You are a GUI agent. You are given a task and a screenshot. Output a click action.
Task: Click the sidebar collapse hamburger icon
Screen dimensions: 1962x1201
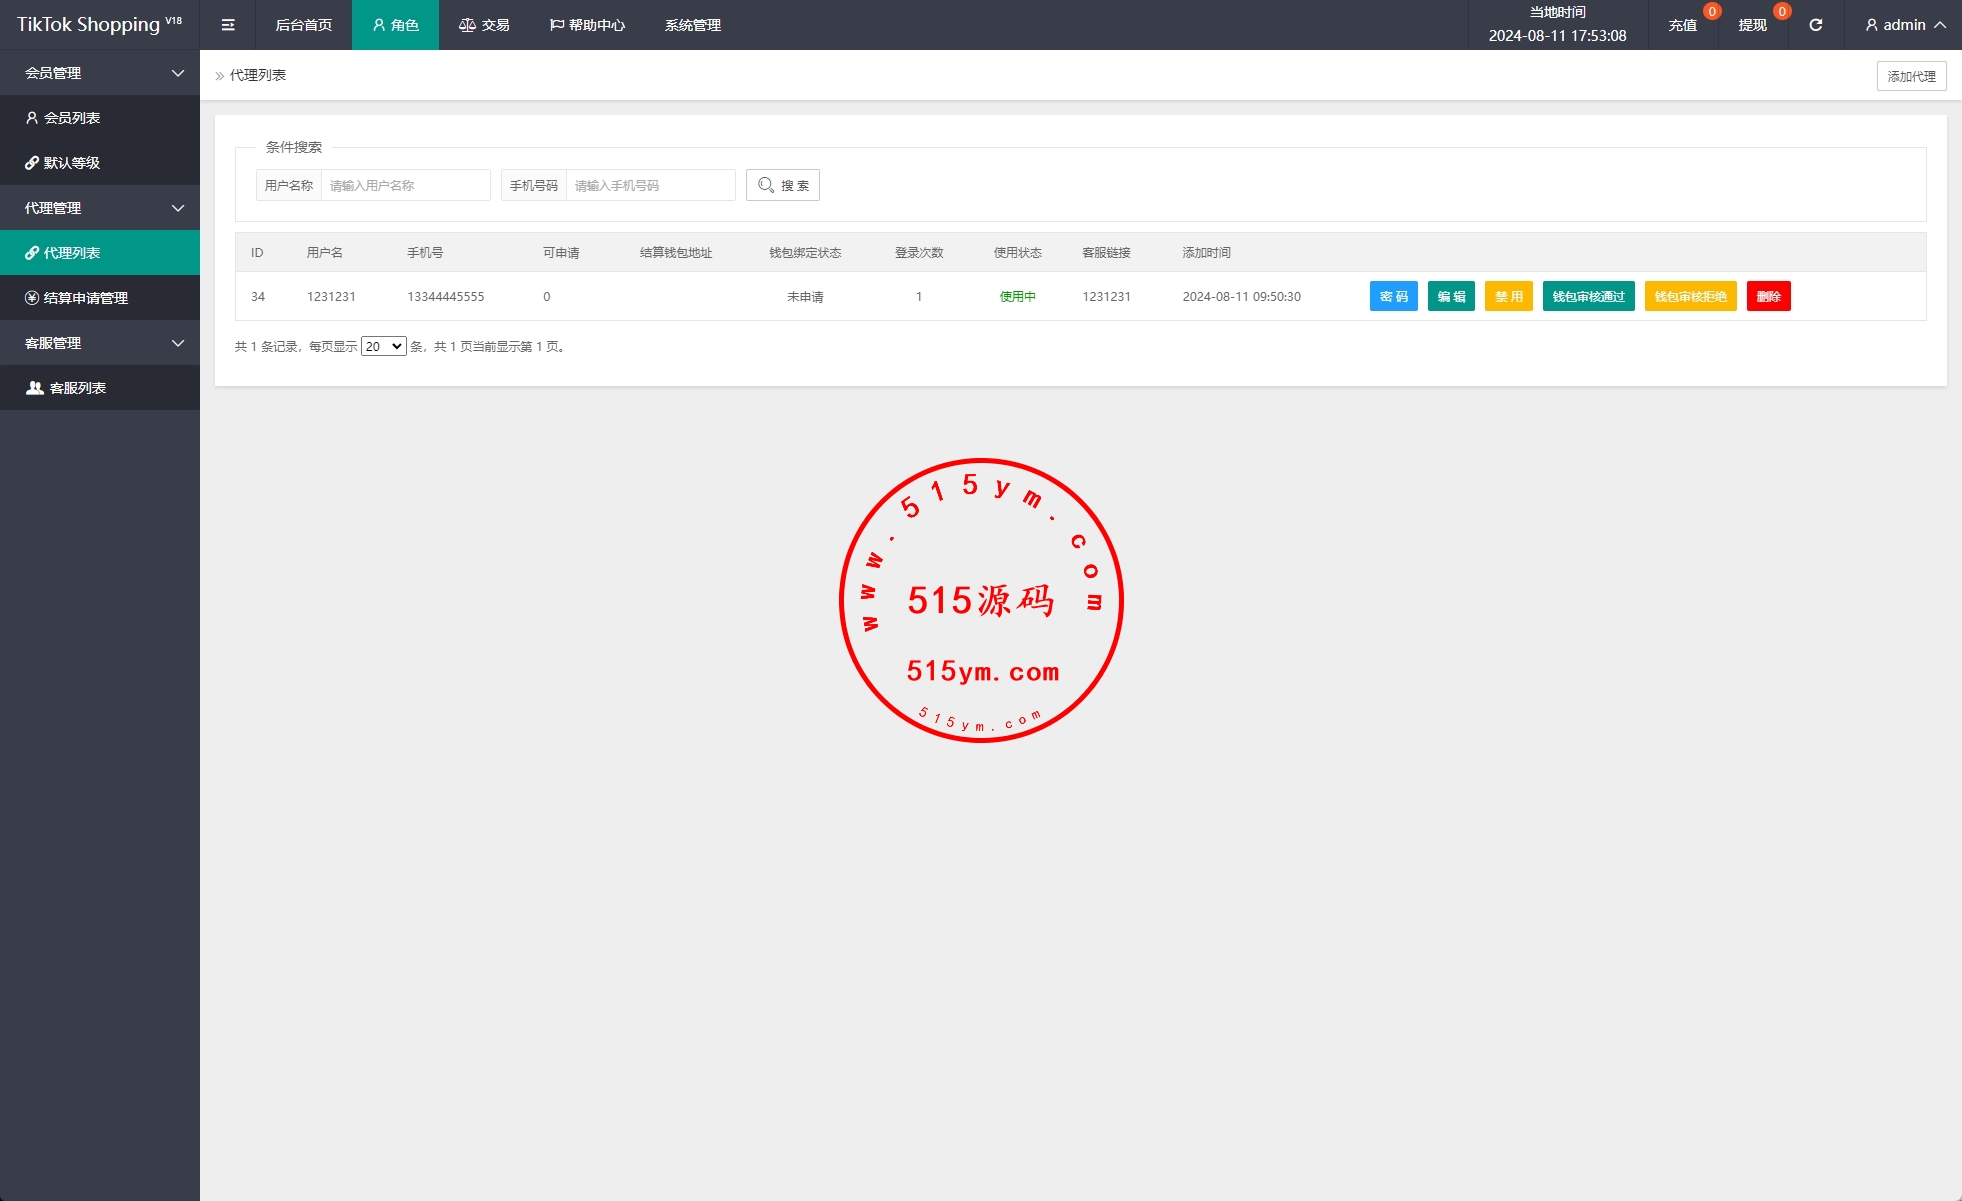pyautogui.click(x=228, y=25)
